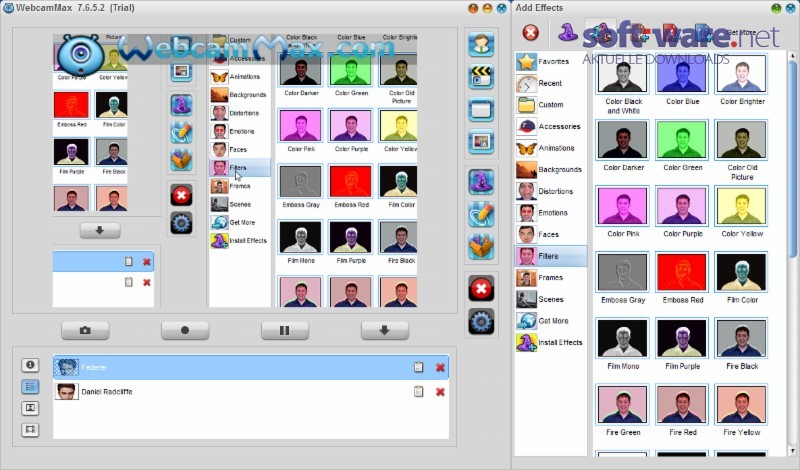This screenshot has height=470, width=800.
Task: Apply the Fire Yellow filter
Action: (742, 404)
